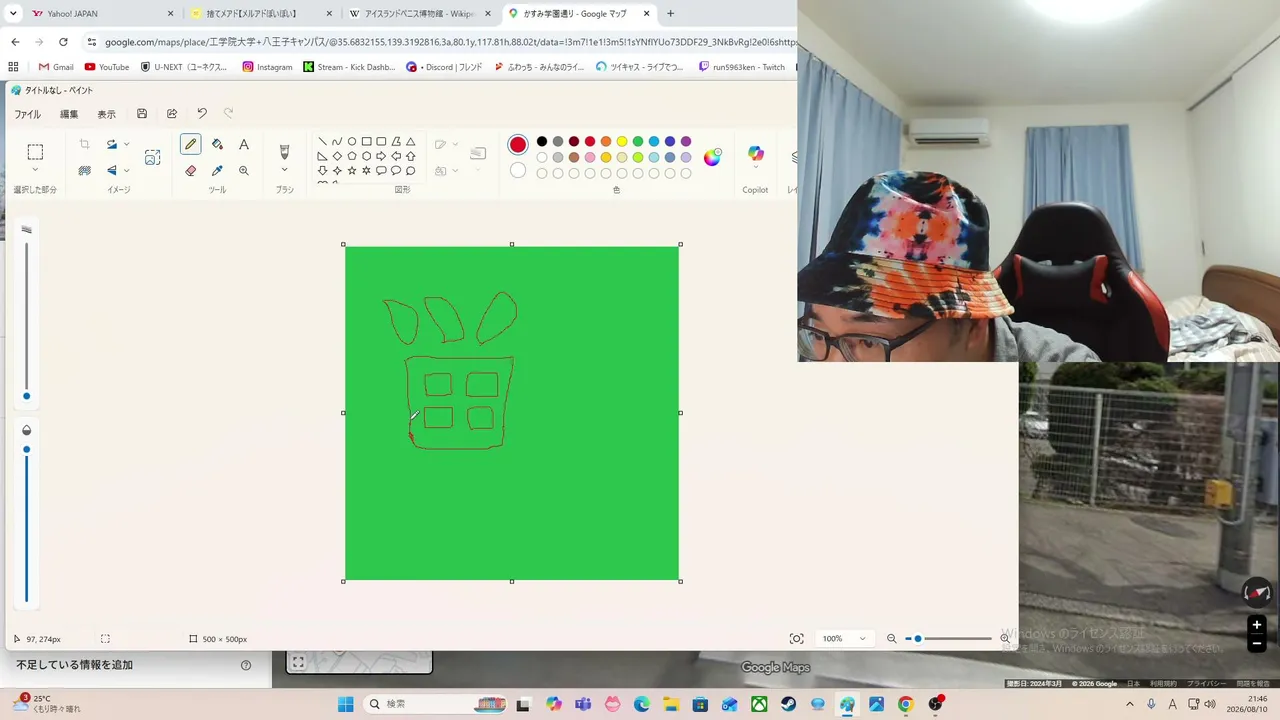Pick the black color swatch
Viewport: 1280px width, 720px height.
[x=542, y=142]
